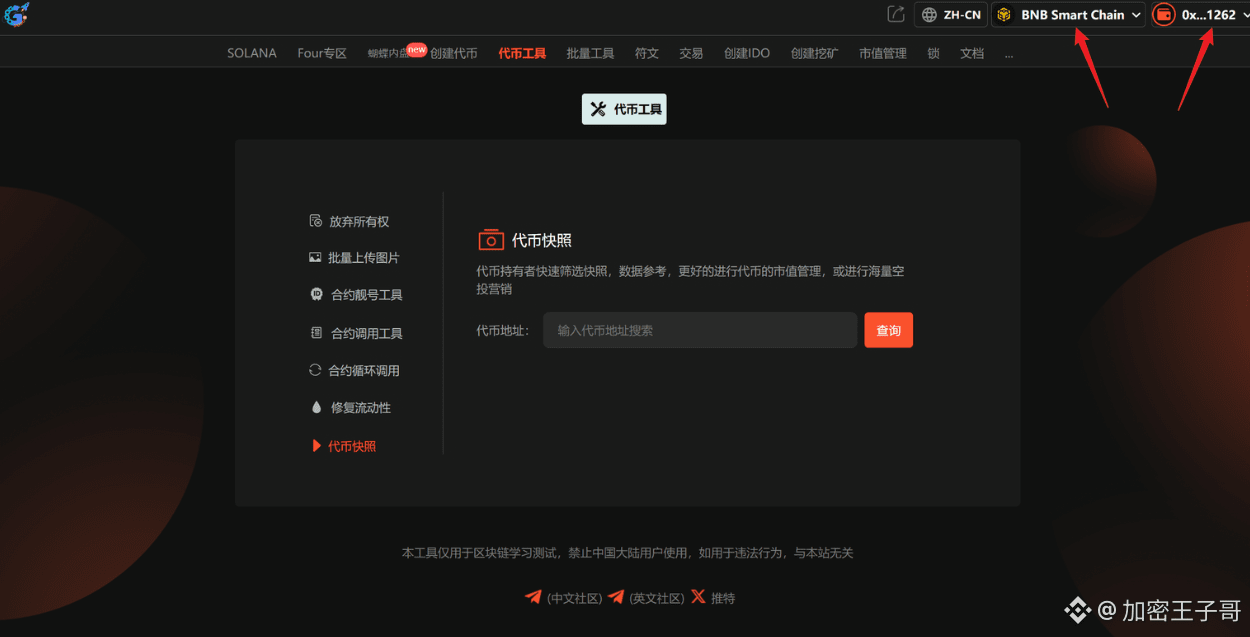Click the wallet icon next to 0x...1262

pyautogui.click(x=1163, y=15)
